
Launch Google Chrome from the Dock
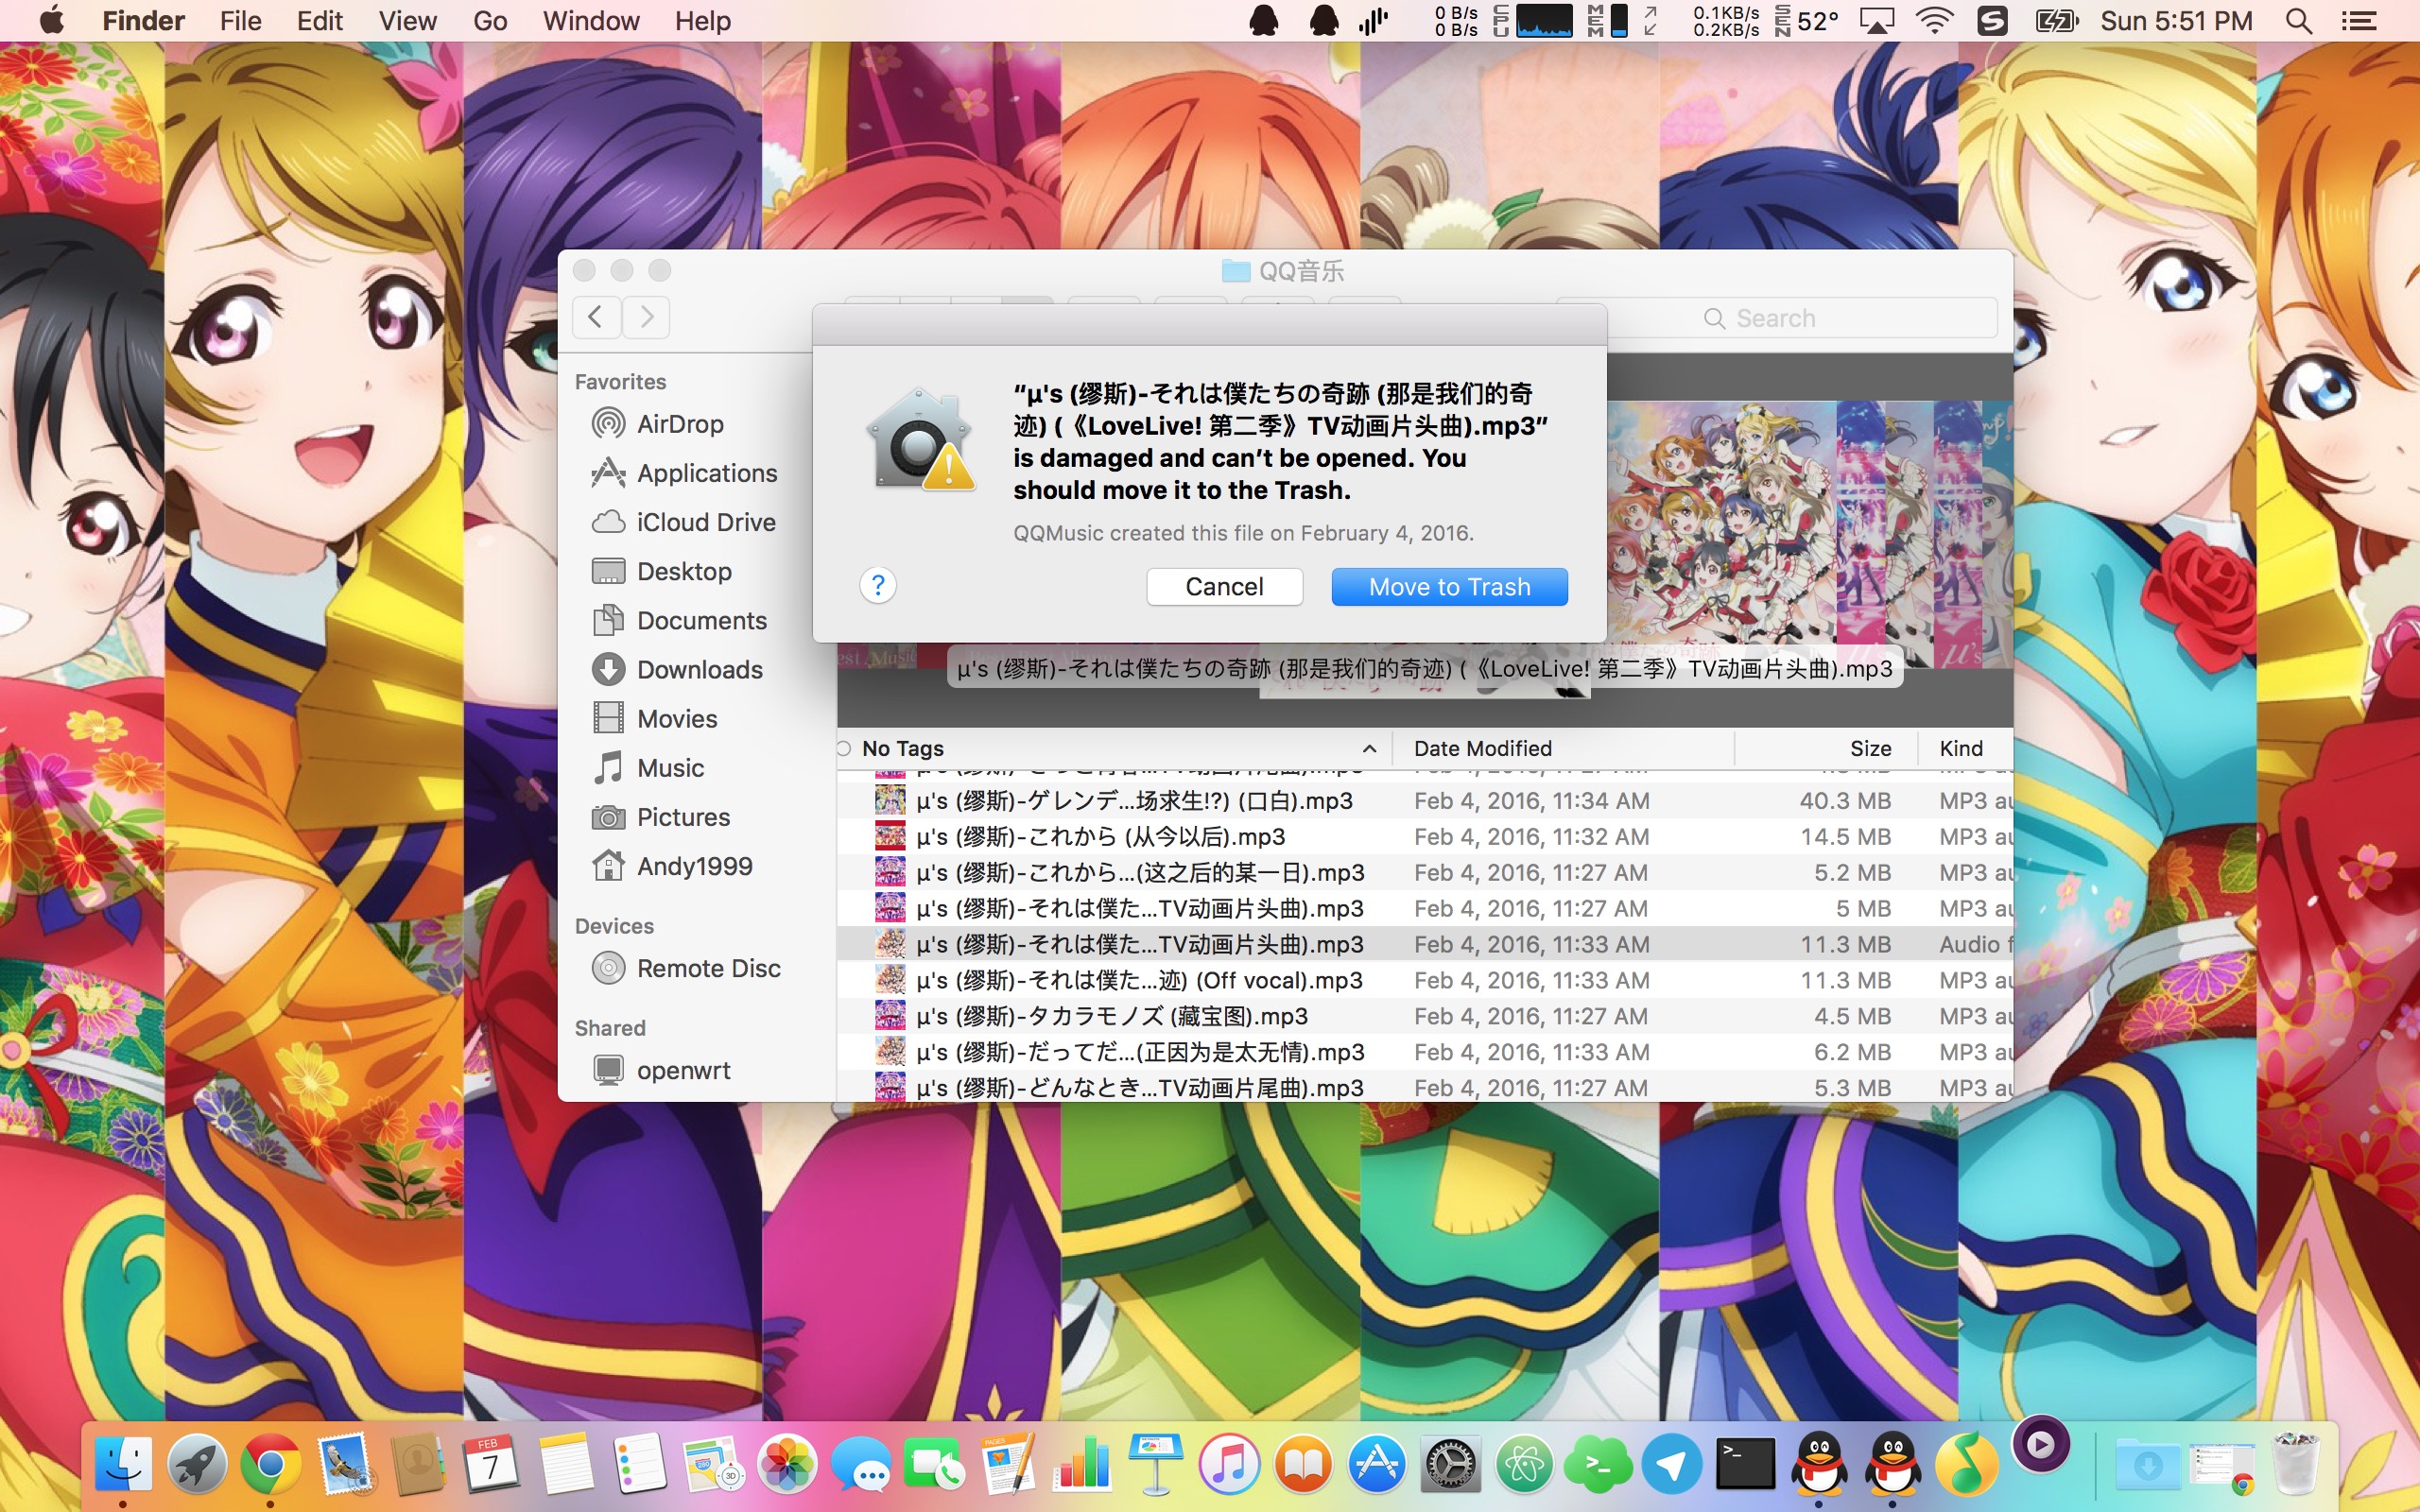tap(270, 1465)
